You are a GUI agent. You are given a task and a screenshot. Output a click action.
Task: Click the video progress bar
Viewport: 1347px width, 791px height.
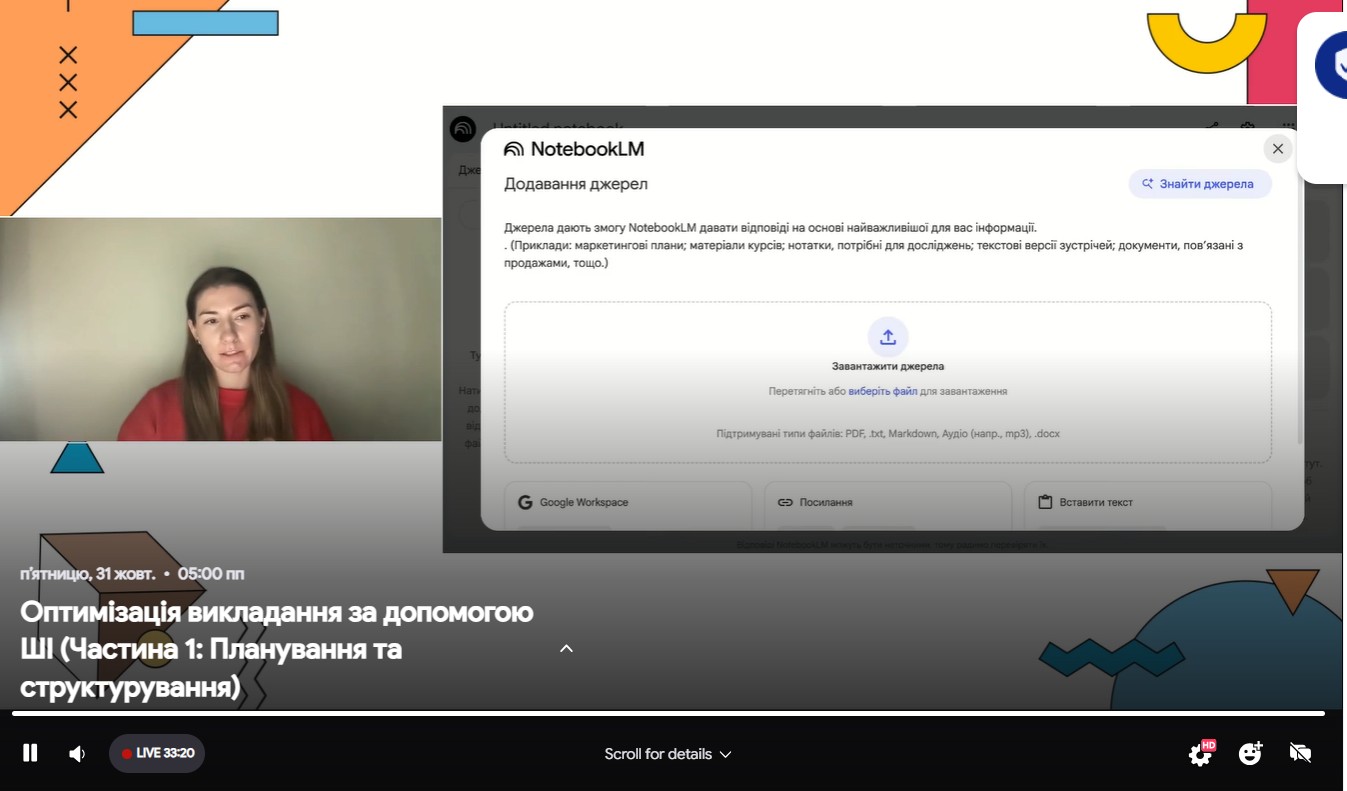click(668, 713)
